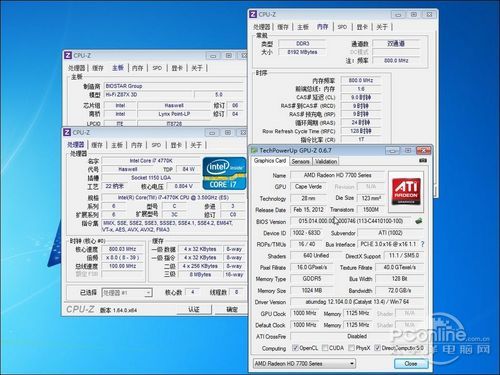Click the GDDR5 memory type value
This screenshot has width=500, height=375.
[x=312, y=279]
